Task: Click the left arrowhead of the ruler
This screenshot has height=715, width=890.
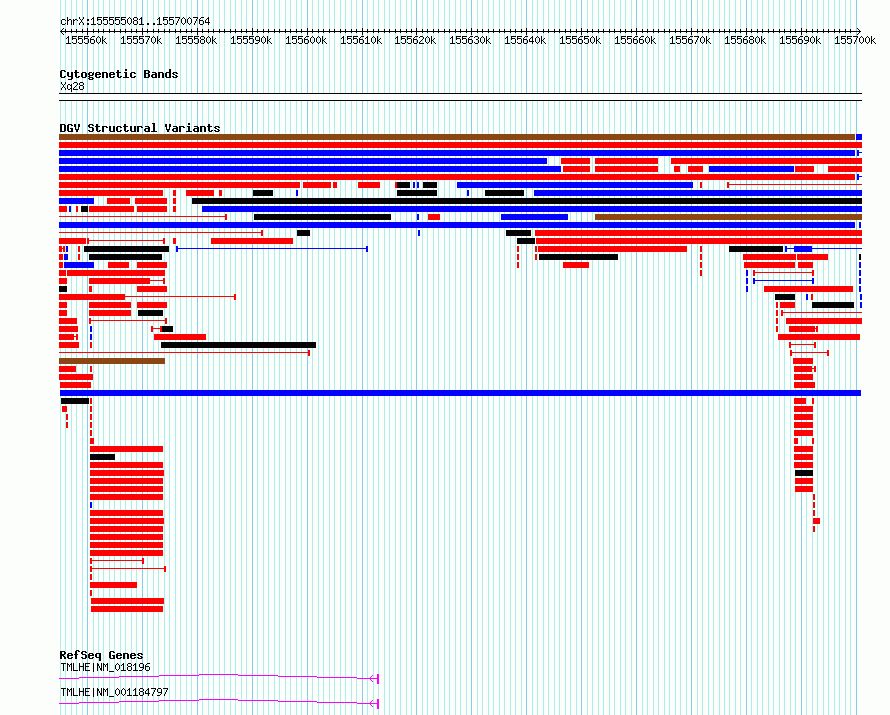Action: click(62, 31)
